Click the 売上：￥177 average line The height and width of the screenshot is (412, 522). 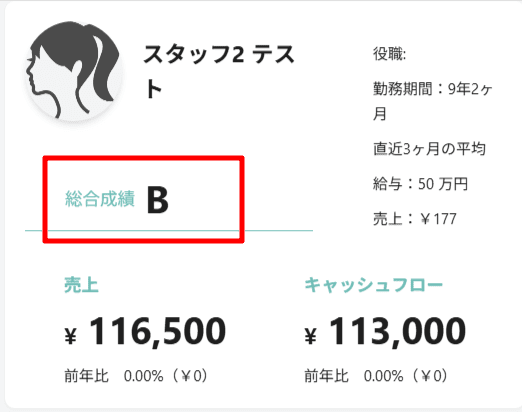click(415, 219)
